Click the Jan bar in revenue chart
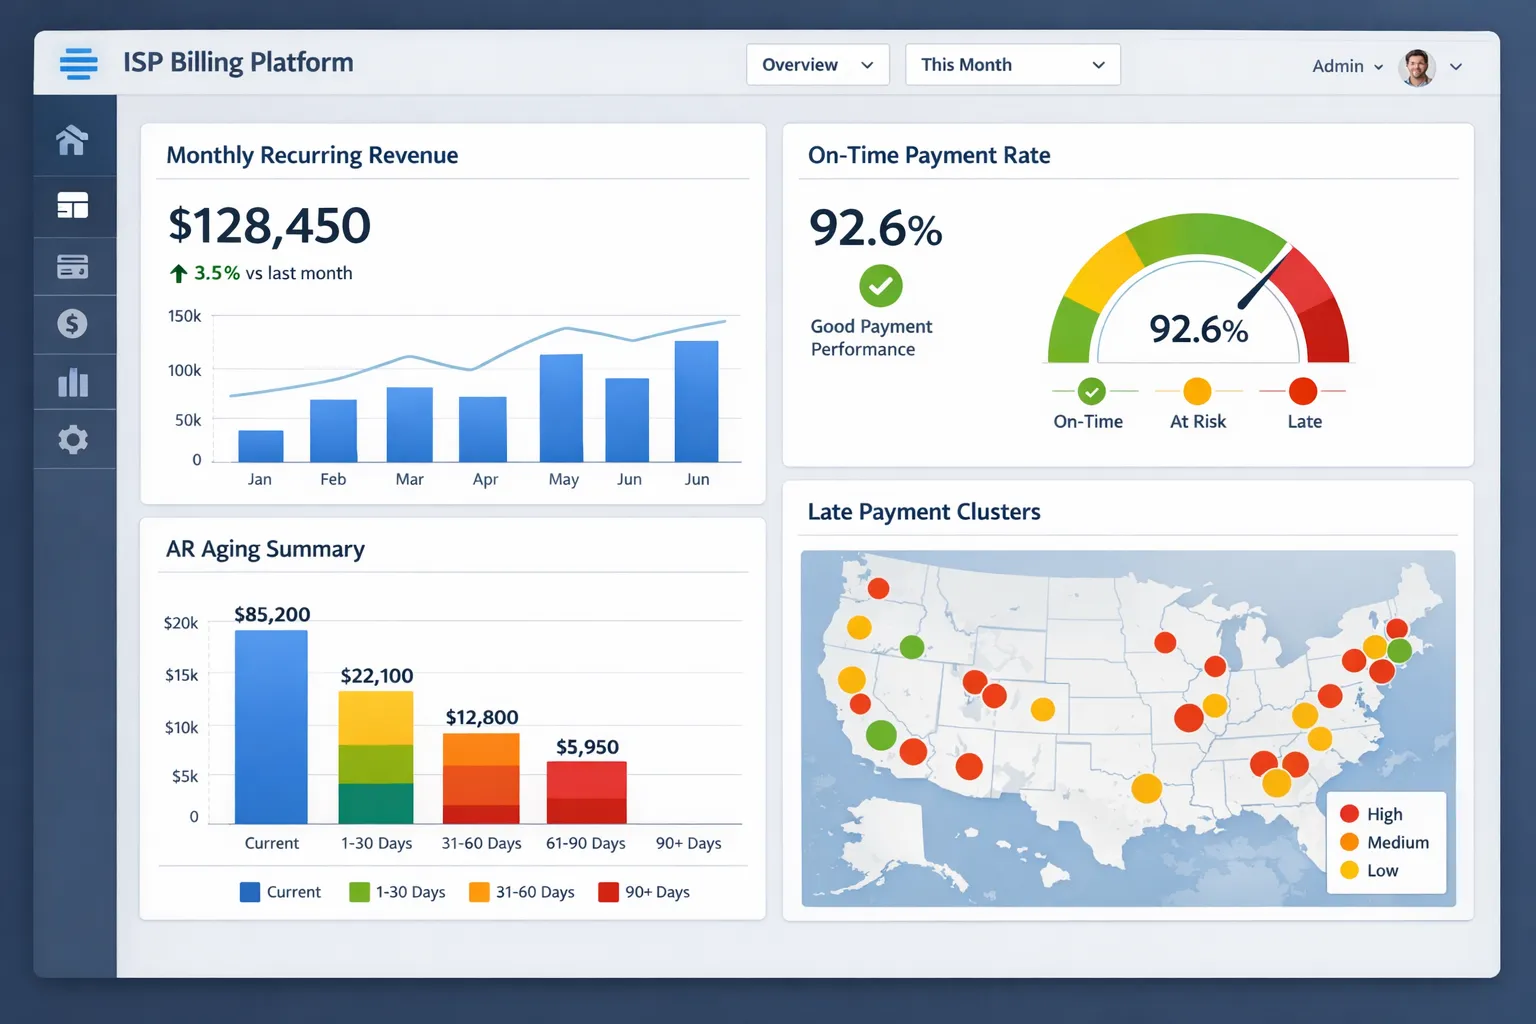The height and width of the screenshot is (1024, 1536). tap(261, 446)
